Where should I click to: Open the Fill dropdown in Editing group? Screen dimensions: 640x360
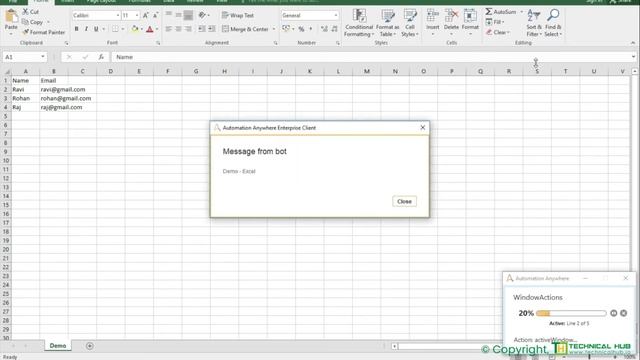495,22
